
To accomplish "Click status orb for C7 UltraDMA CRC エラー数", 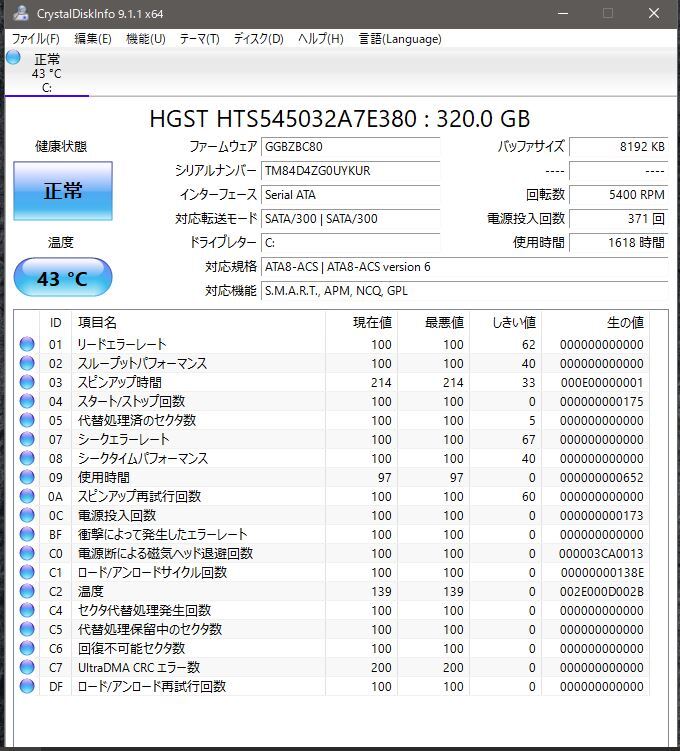I will (x=27, y=667).
